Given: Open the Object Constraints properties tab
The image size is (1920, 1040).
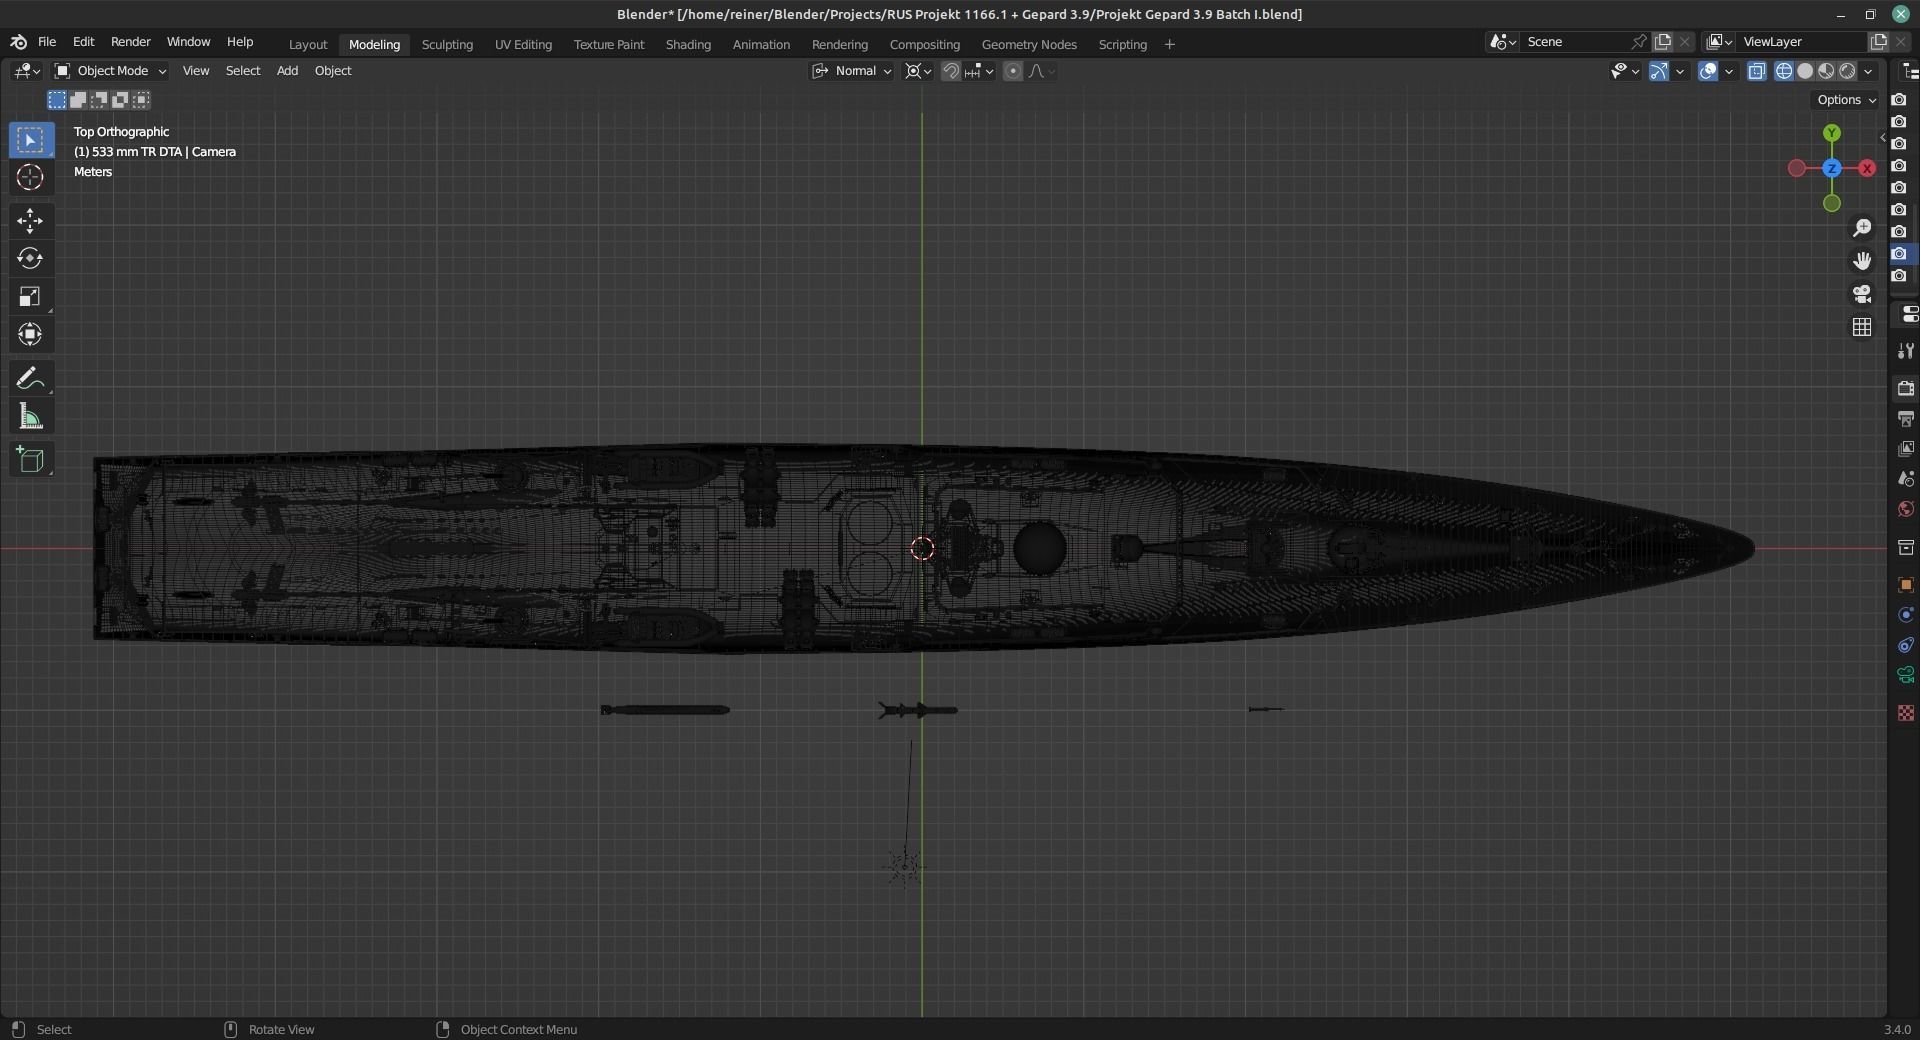Looking at the screenshot, I should pos(1905,645).
